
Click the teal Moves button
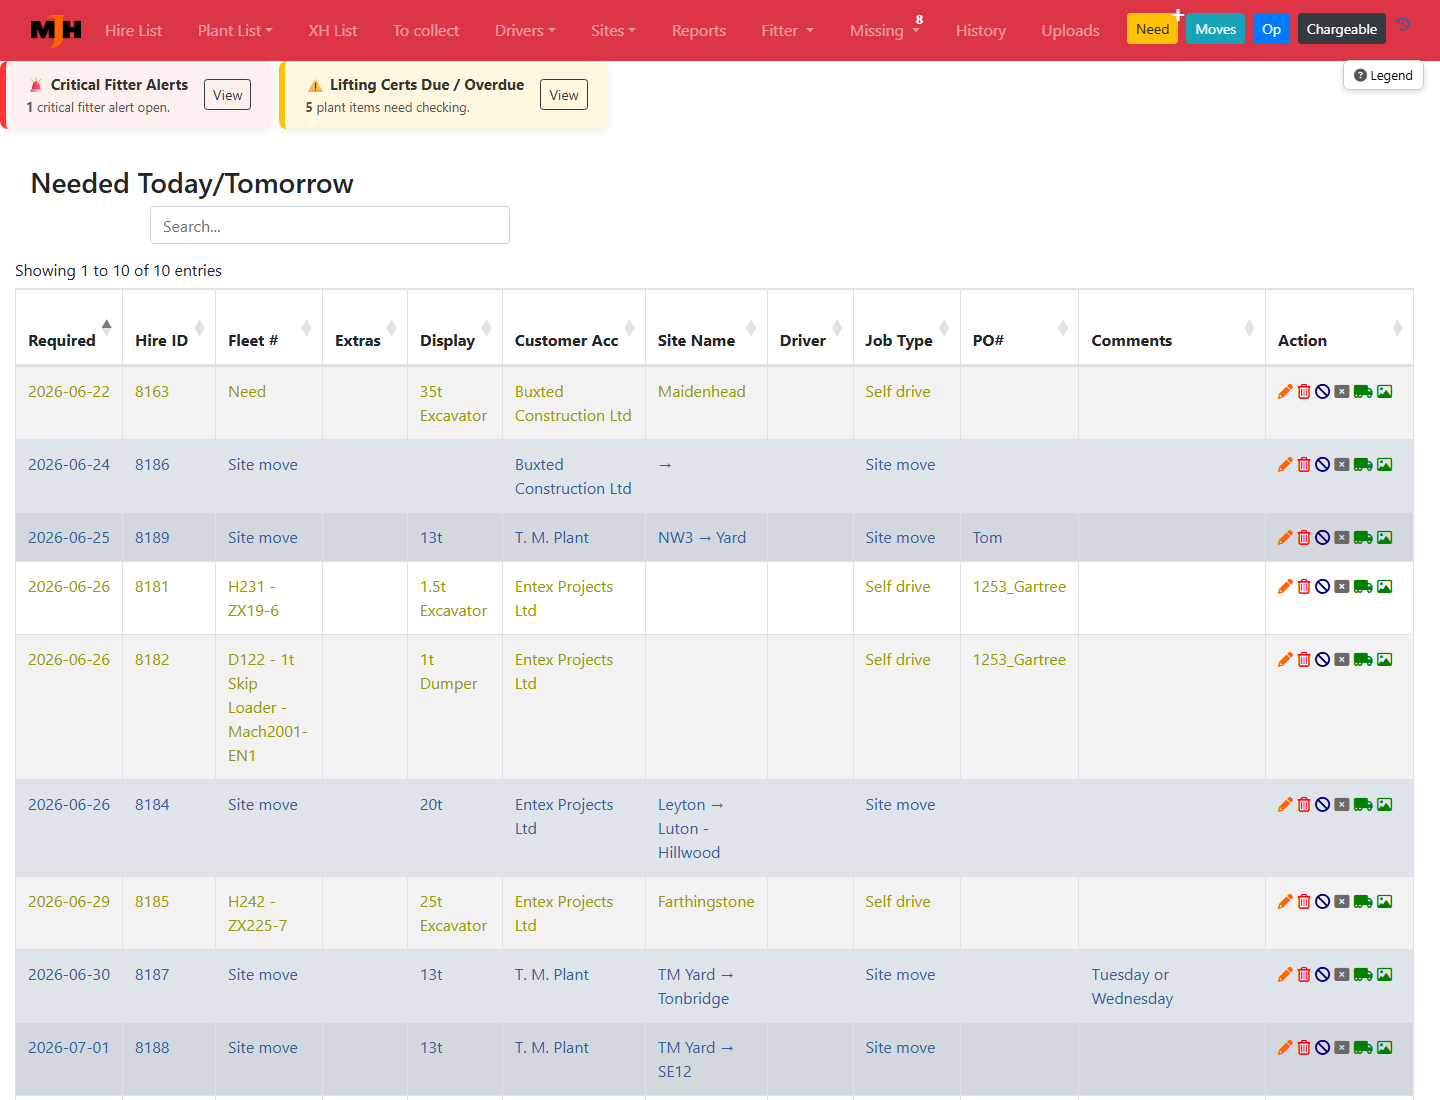click(1216, 29)
